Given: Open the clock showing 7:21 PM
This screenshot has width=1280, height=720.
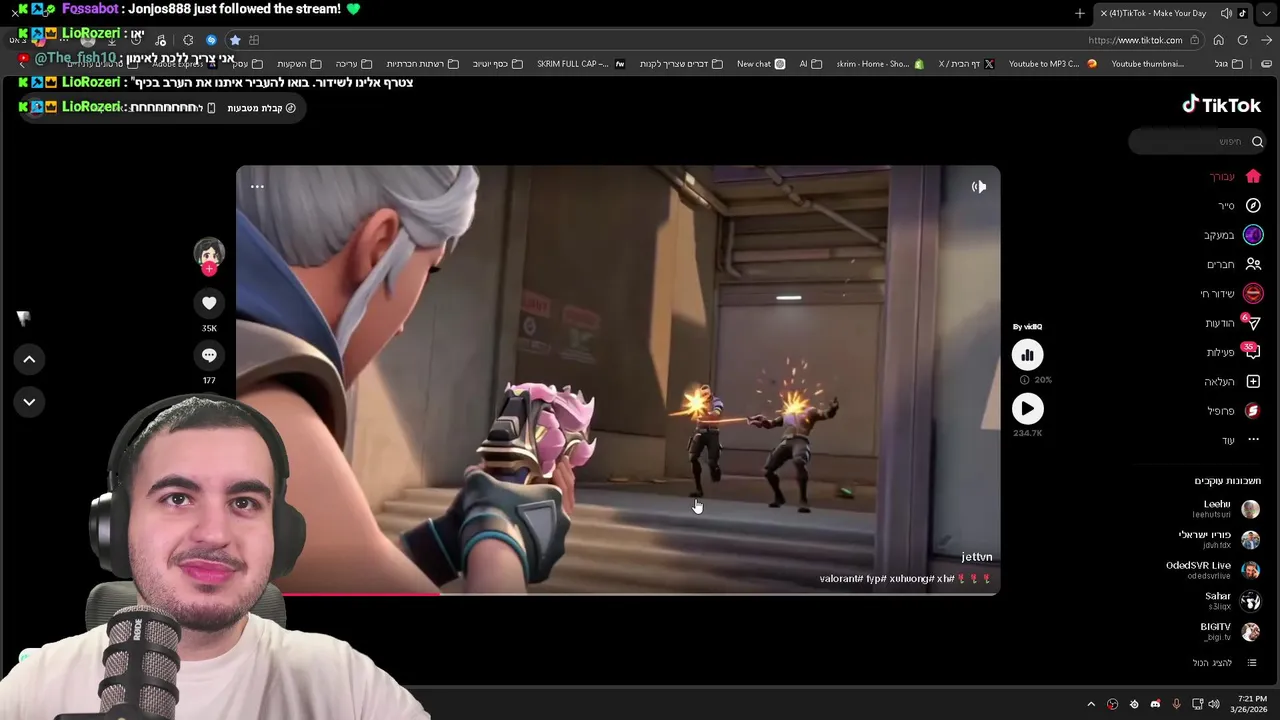Looking at the screenshot, I should click(1251, 704).
